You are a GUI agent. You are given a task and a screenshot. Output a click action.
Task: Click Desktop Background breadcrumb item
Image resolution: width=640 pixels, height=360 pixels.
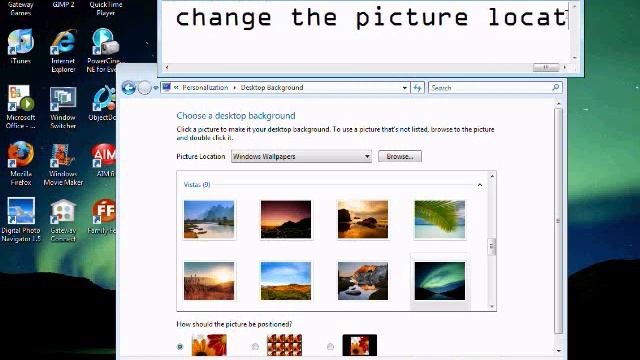pos(272,87)
